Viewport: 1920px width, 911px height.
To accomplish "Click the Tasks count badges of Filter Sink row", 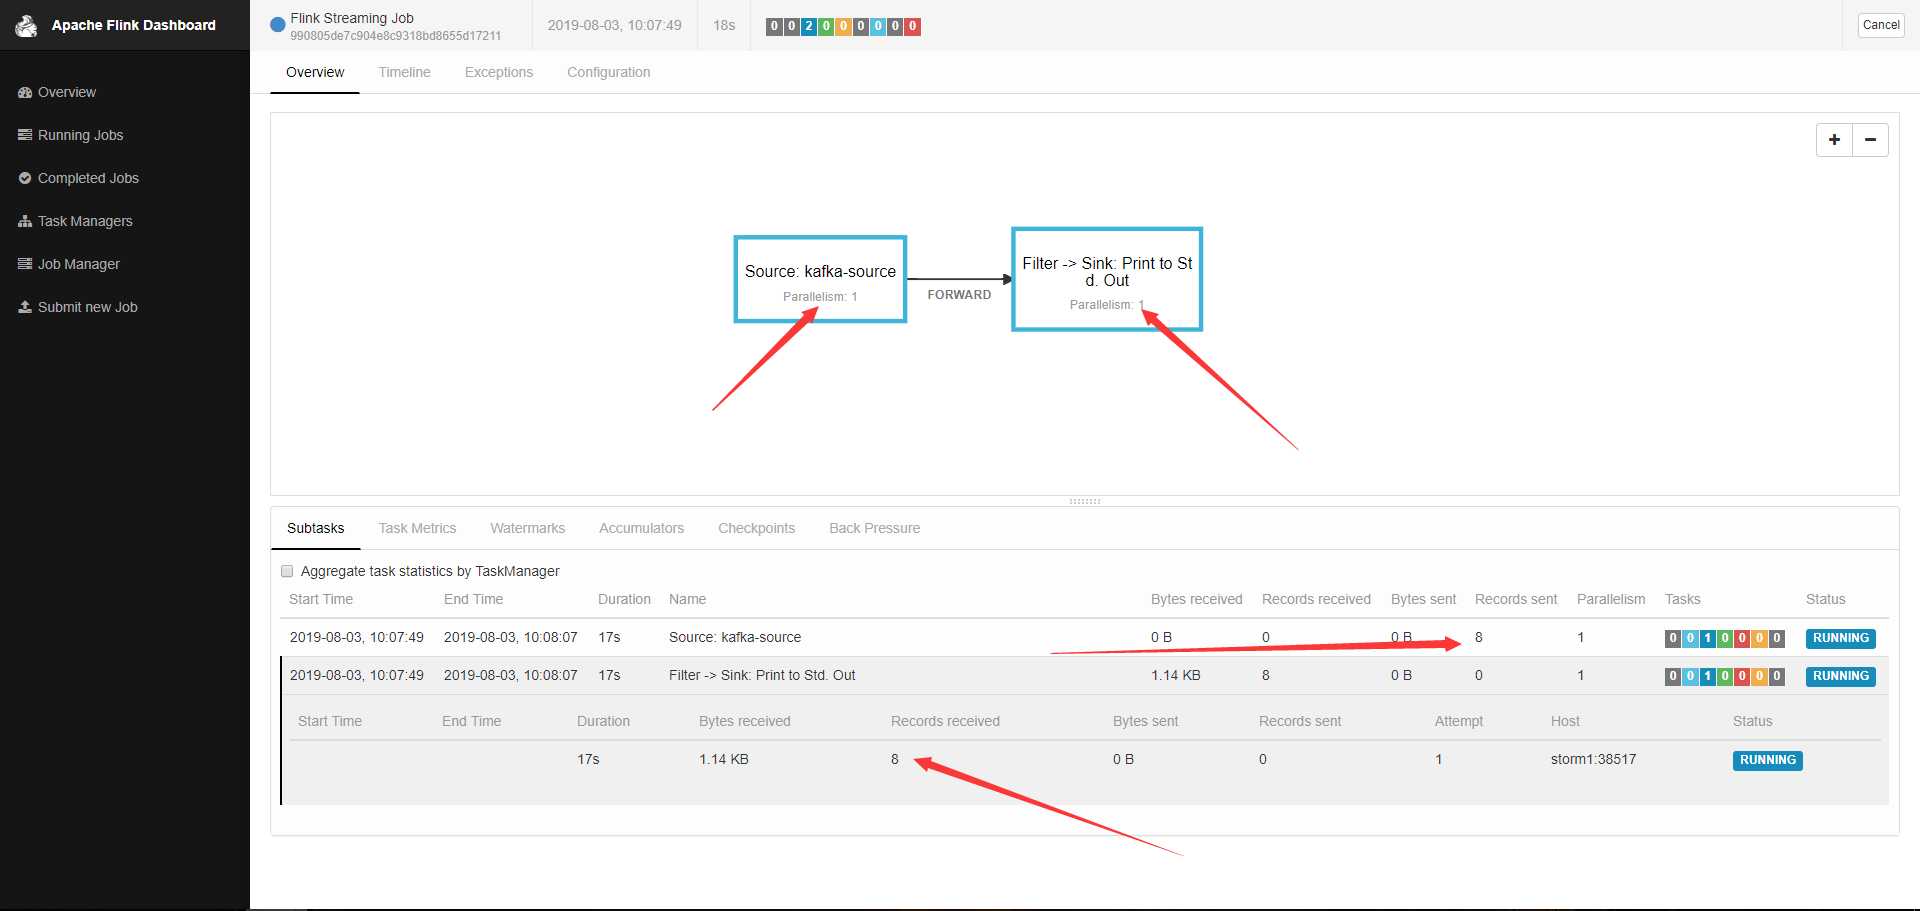I will tap(1724, 676).
